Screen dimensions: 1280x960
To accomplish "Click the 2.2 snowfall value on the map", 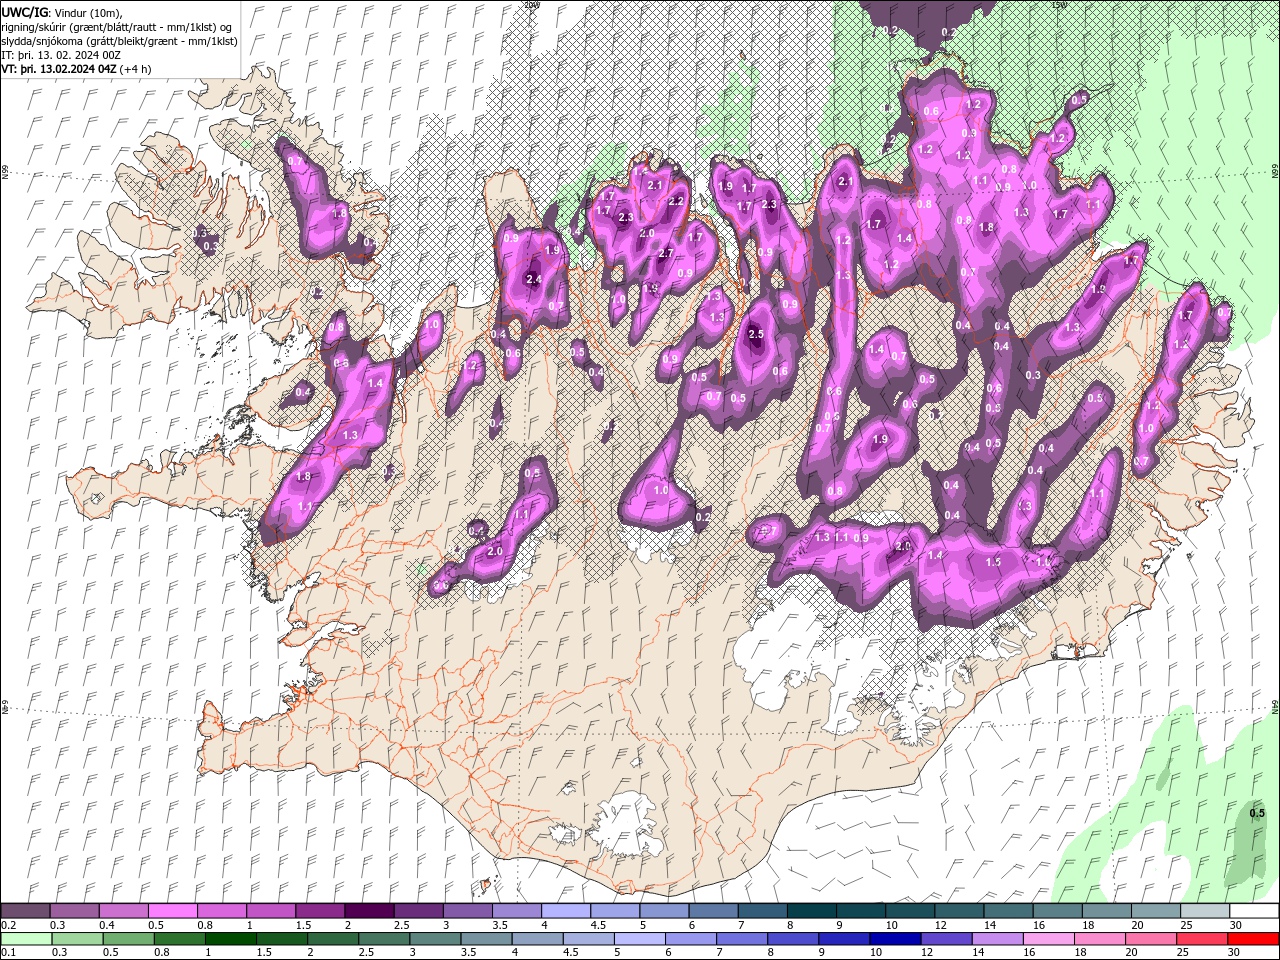I will tap(675, 201).
